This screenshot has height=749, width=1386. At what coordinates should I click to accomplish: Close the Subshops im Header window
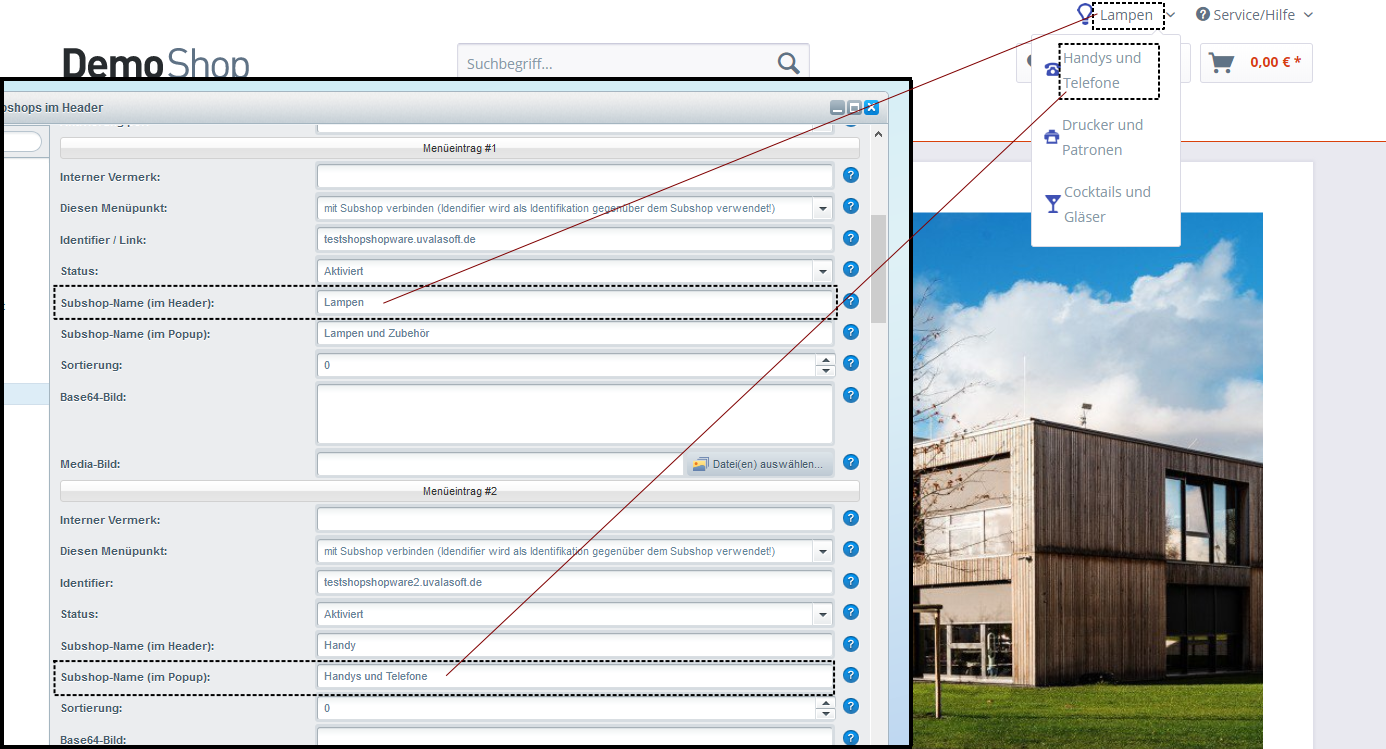pyautogui.click(x=871, y=107)
